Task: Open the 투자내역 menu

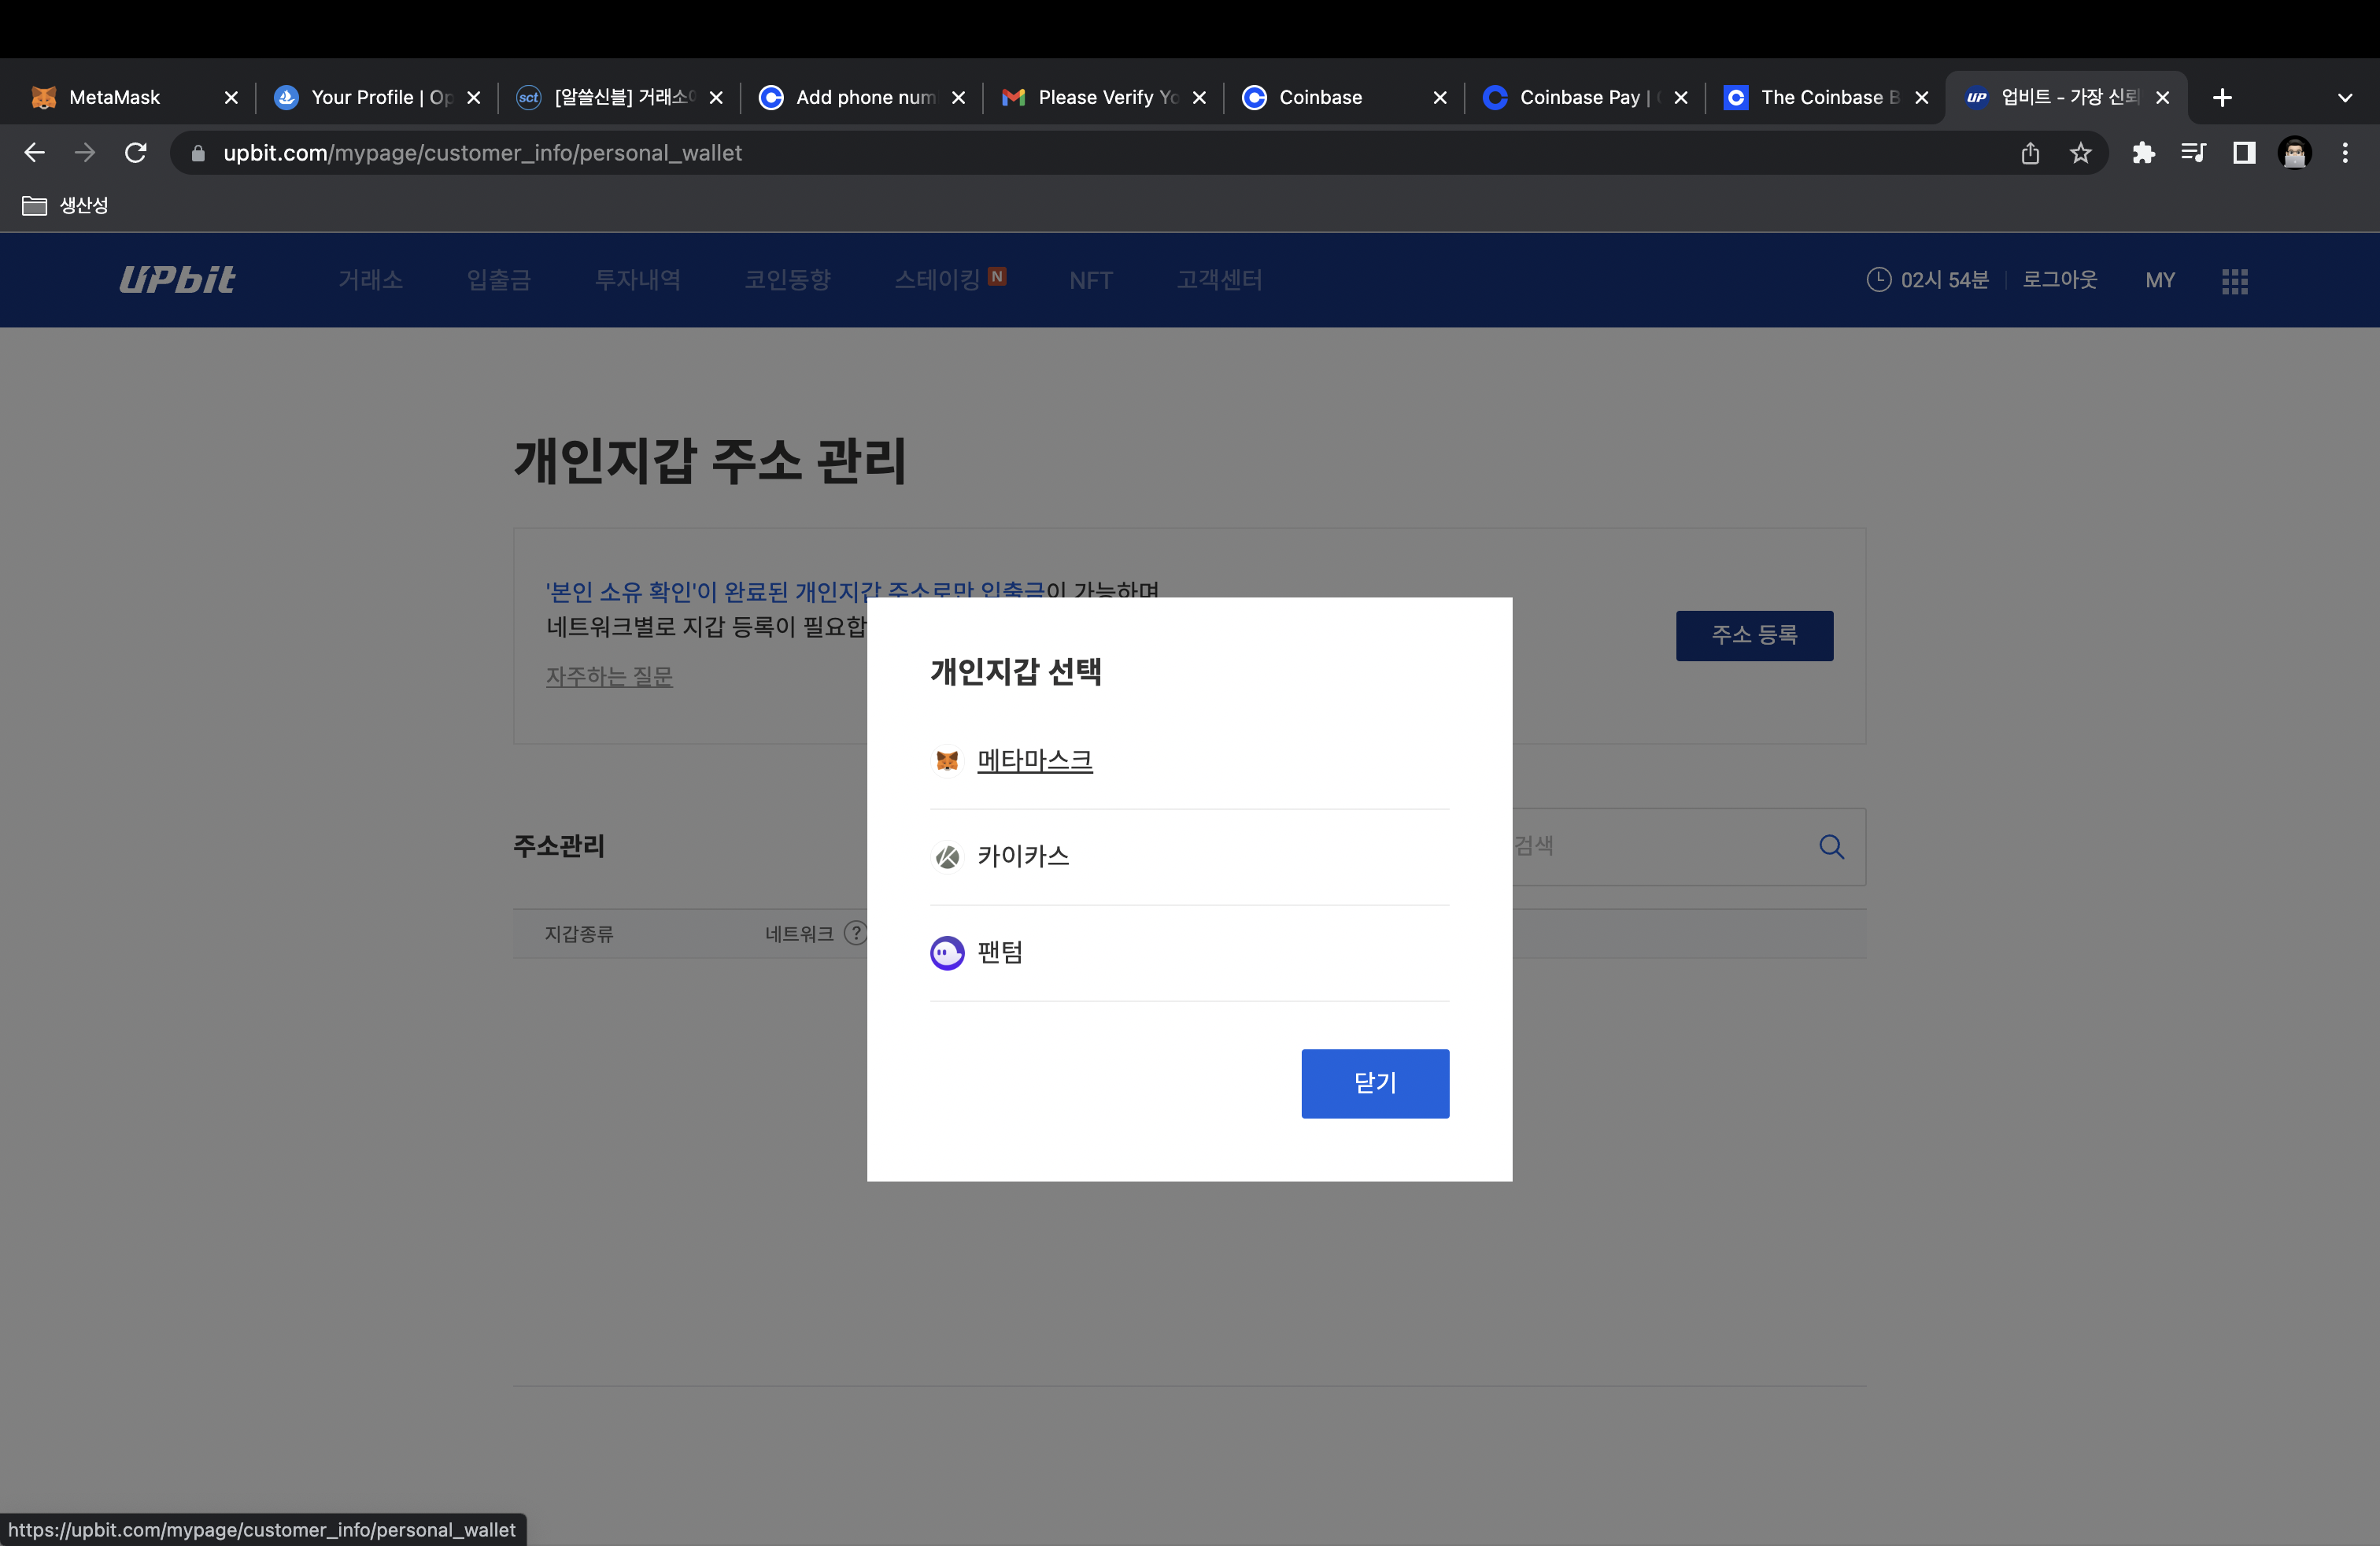Action: click(638, 280)
